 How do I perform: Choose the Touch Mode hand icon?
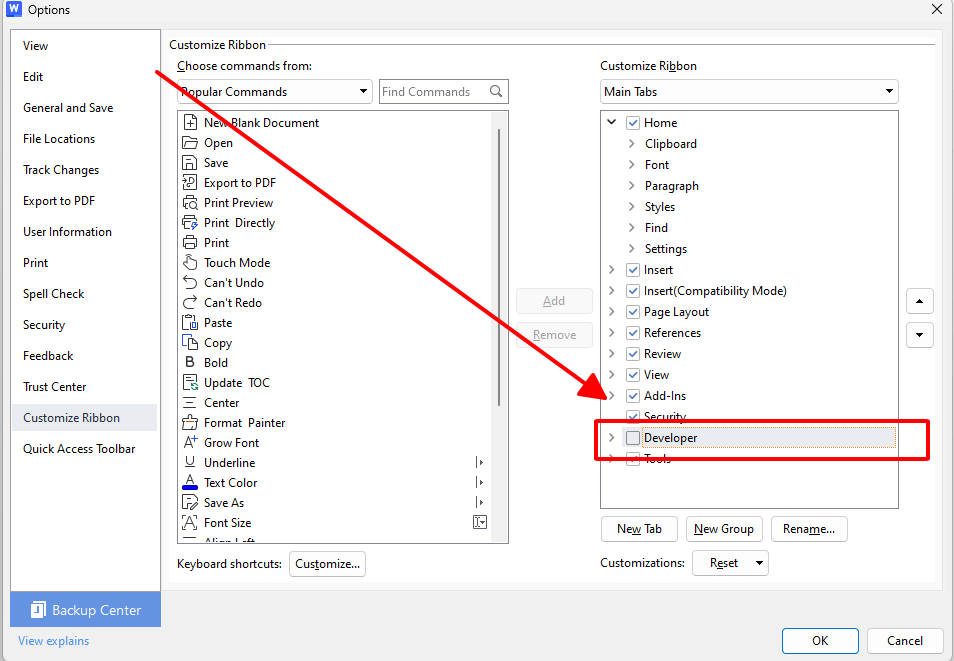190,262
